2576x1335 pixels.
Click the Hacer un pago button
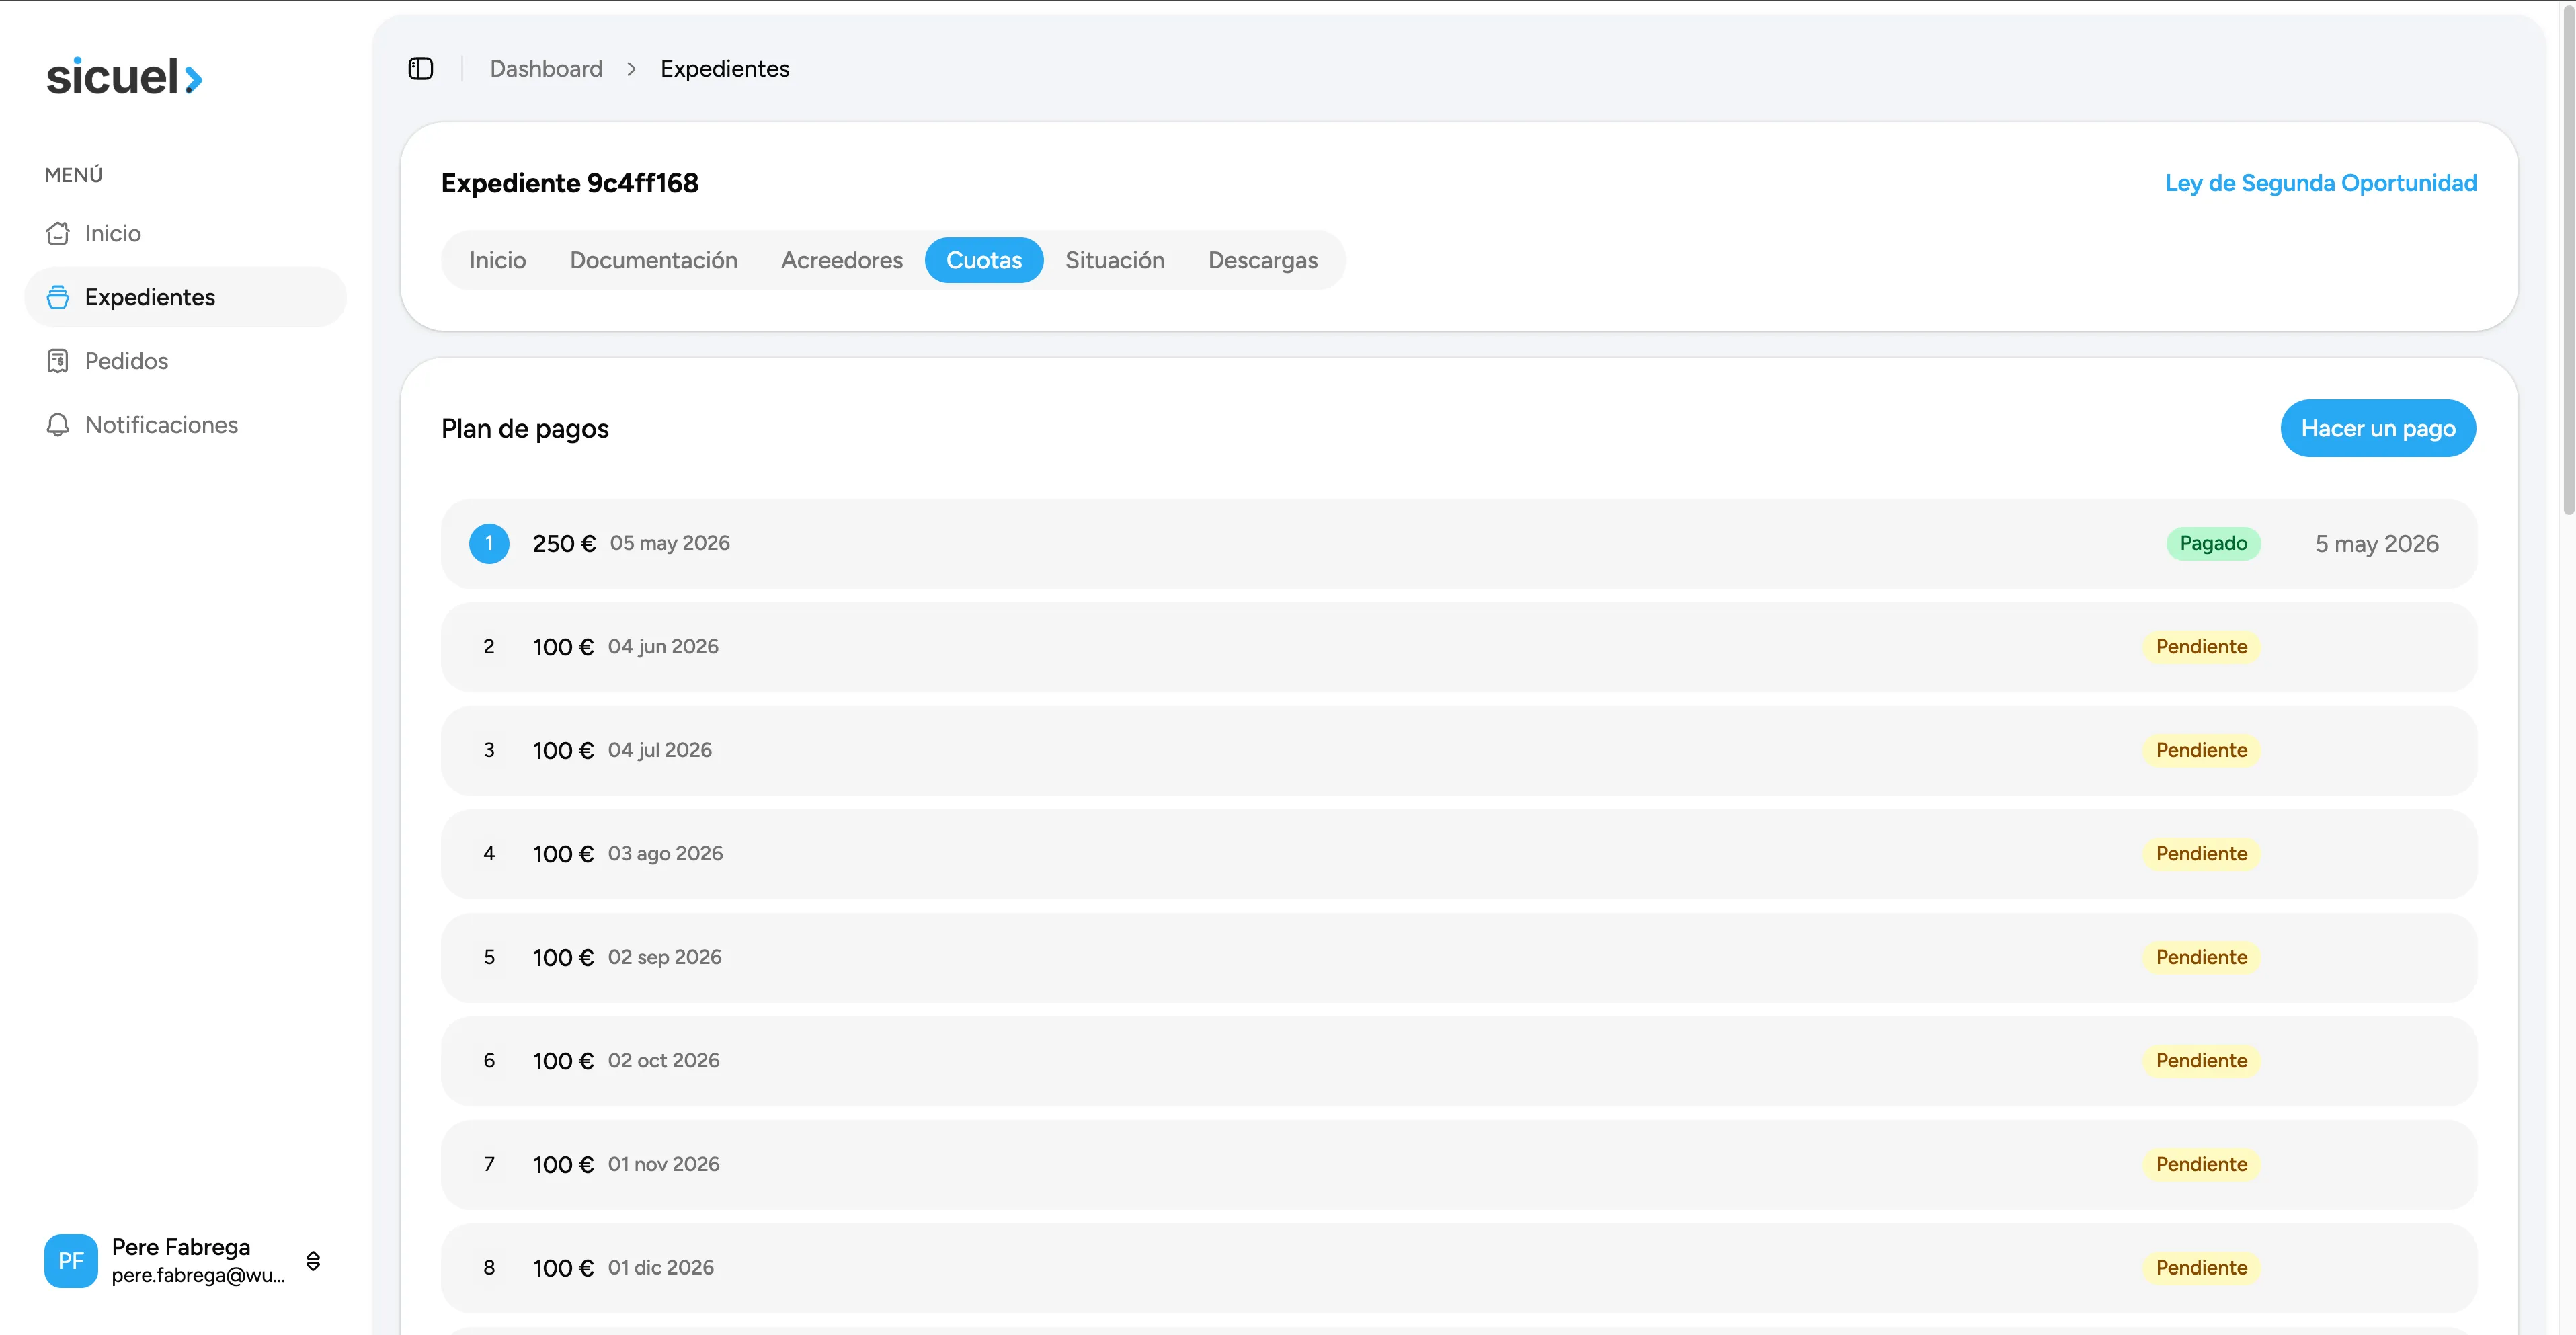click(x=2378, y=428)
